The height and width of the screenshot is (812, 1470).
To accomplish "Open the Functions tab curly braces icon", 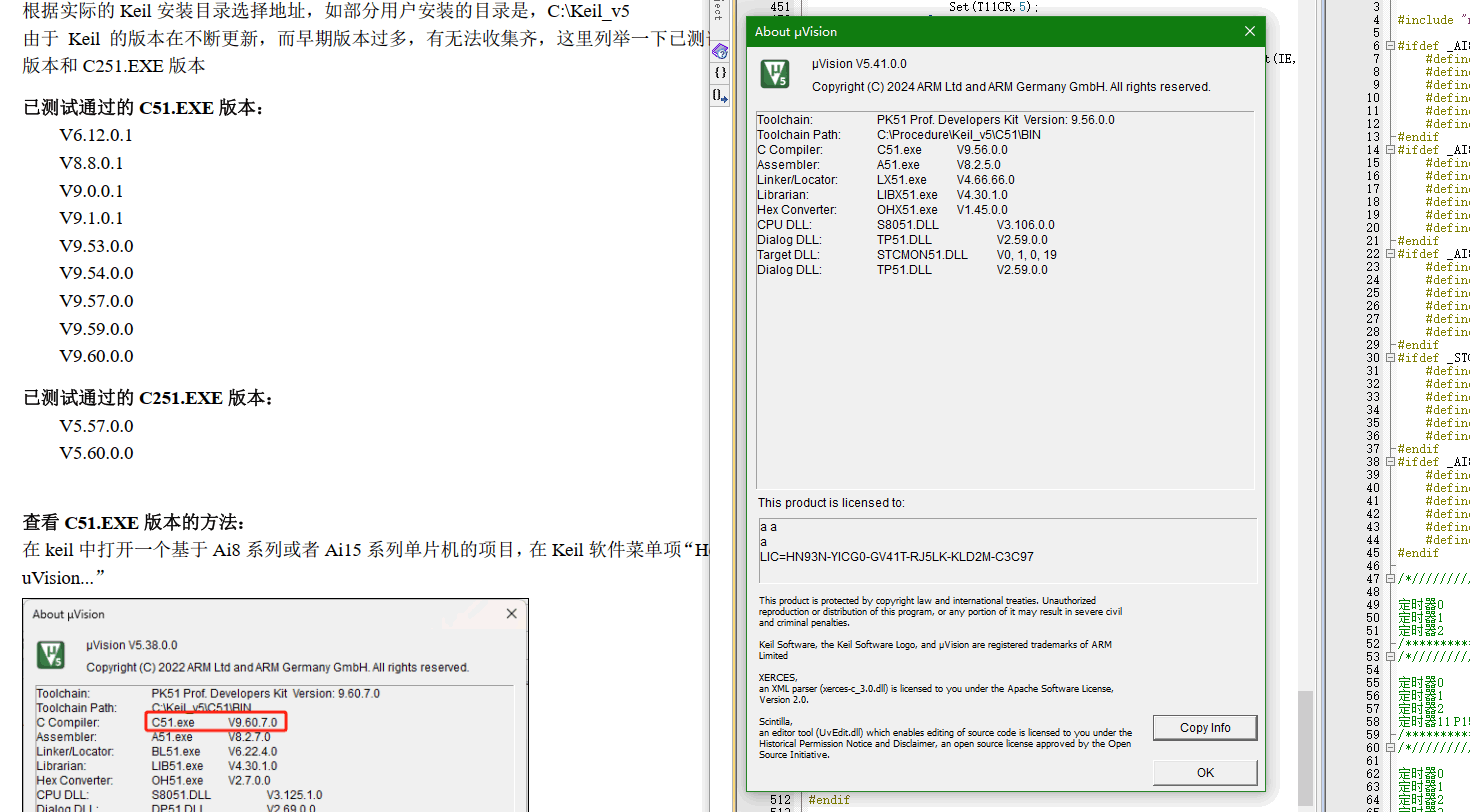I will click(720, 73).
